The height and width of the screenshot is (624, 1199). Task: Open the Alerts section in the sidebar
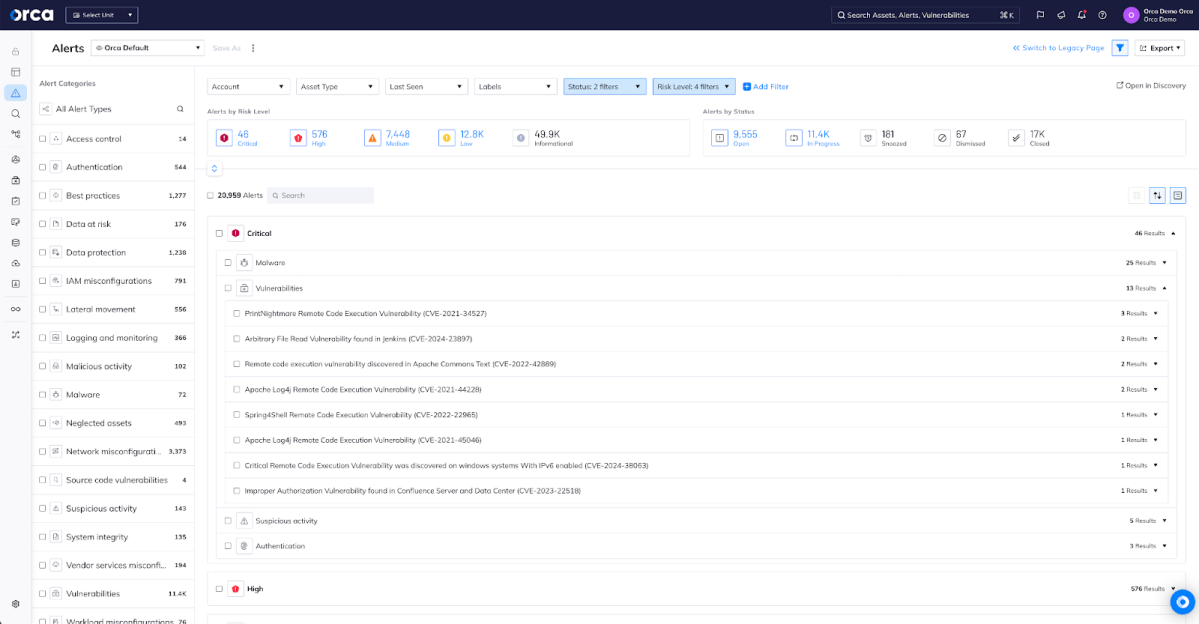[x=15, y=93]
